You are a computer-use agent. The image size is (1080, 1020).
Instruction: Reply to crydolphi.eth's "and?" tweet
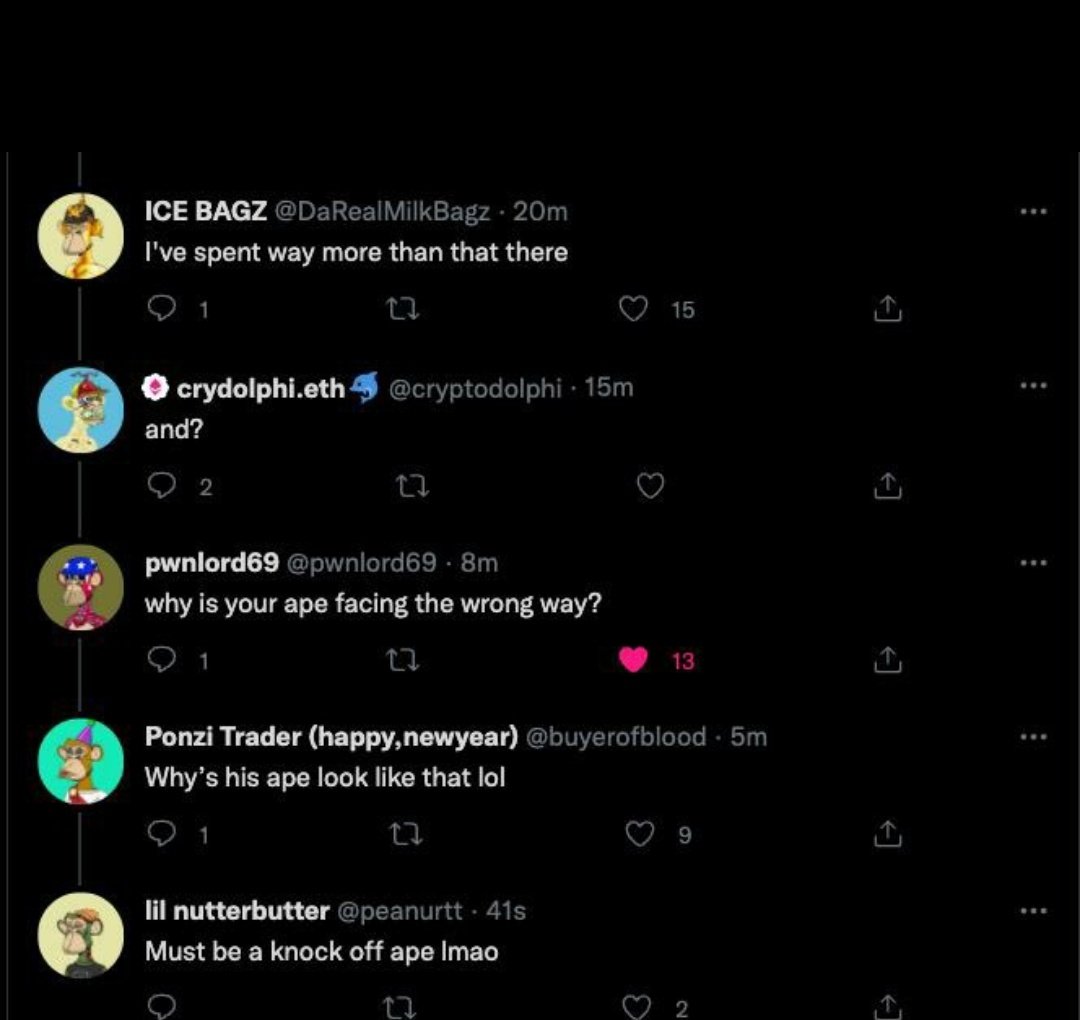click(x=161, y=486)
